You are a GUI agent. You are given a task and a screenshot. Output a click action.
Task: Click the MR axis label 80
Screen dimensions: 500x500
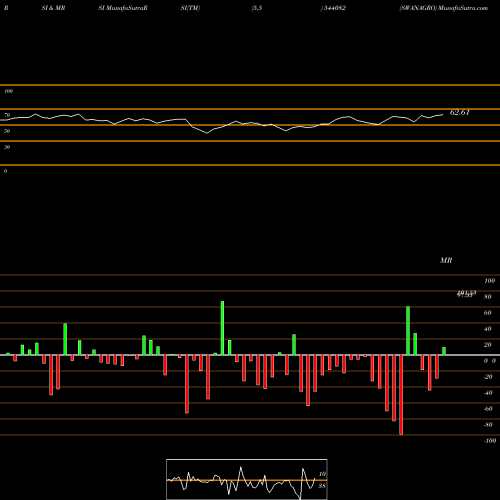(x=488, y=297)
